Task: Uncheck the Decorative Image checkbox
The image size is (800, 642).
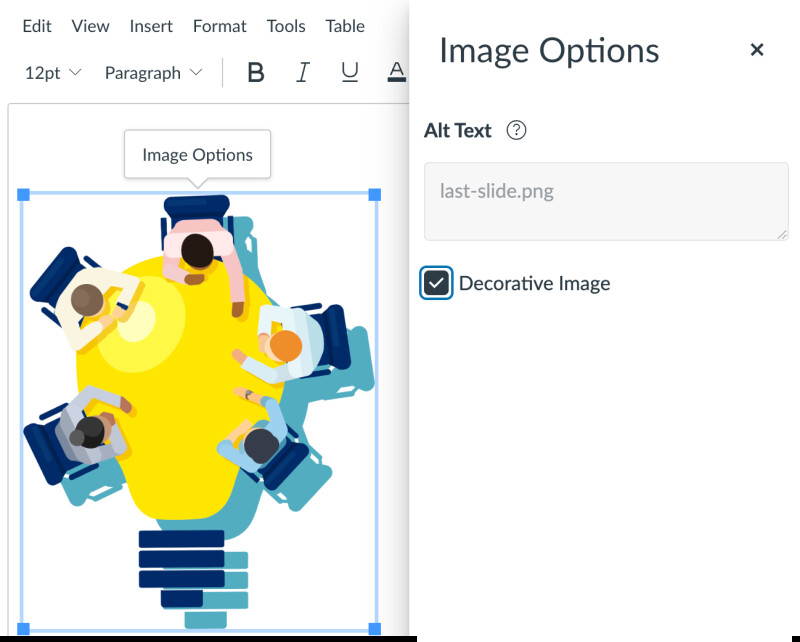Action: tap(436, 283)
